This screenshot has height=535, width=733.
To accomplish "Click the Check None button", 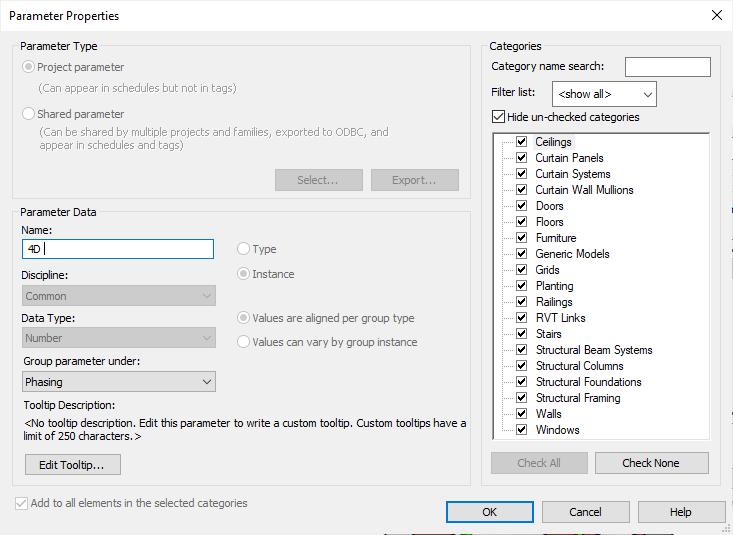I will pos(651,463).
